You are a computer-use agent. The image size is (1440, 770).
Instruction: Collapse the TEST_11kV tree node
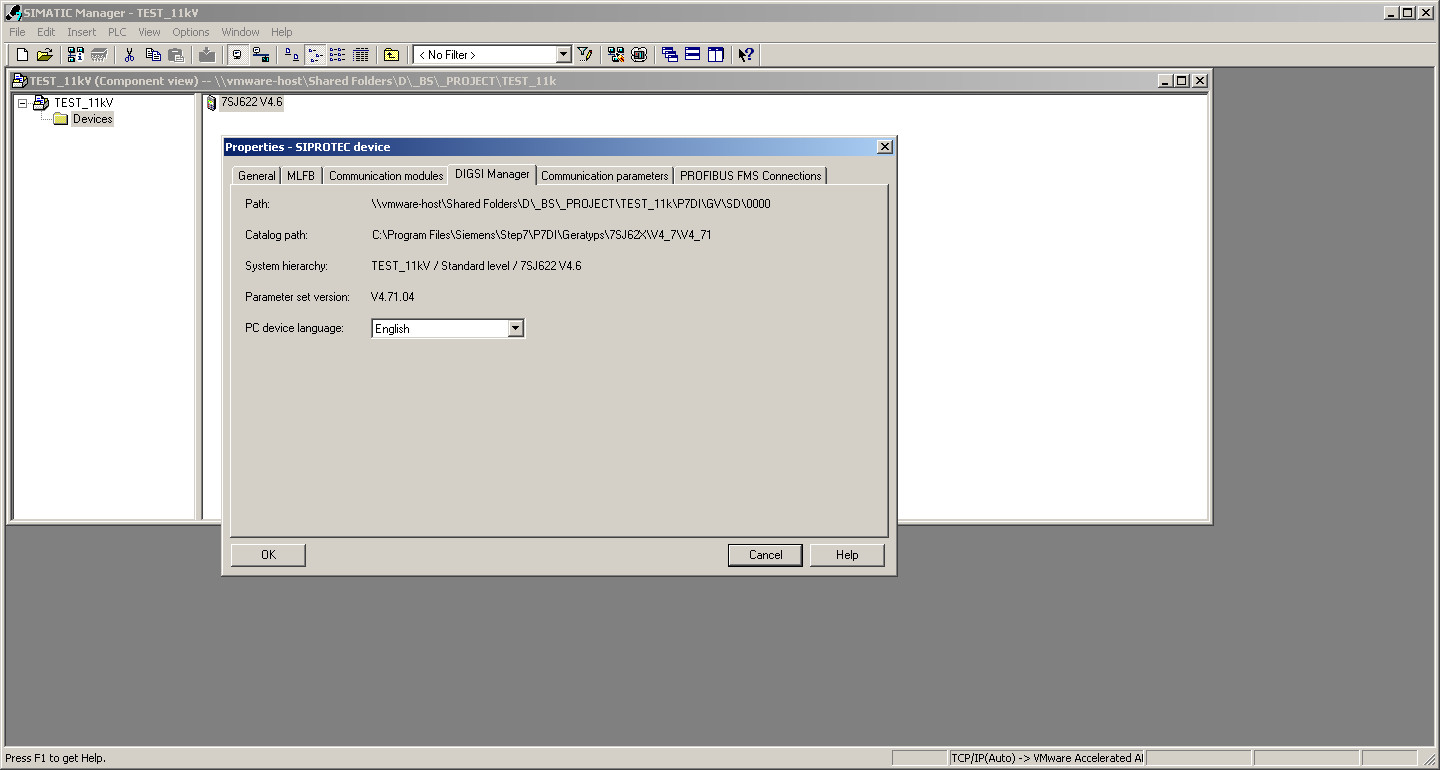pos(23,103)
